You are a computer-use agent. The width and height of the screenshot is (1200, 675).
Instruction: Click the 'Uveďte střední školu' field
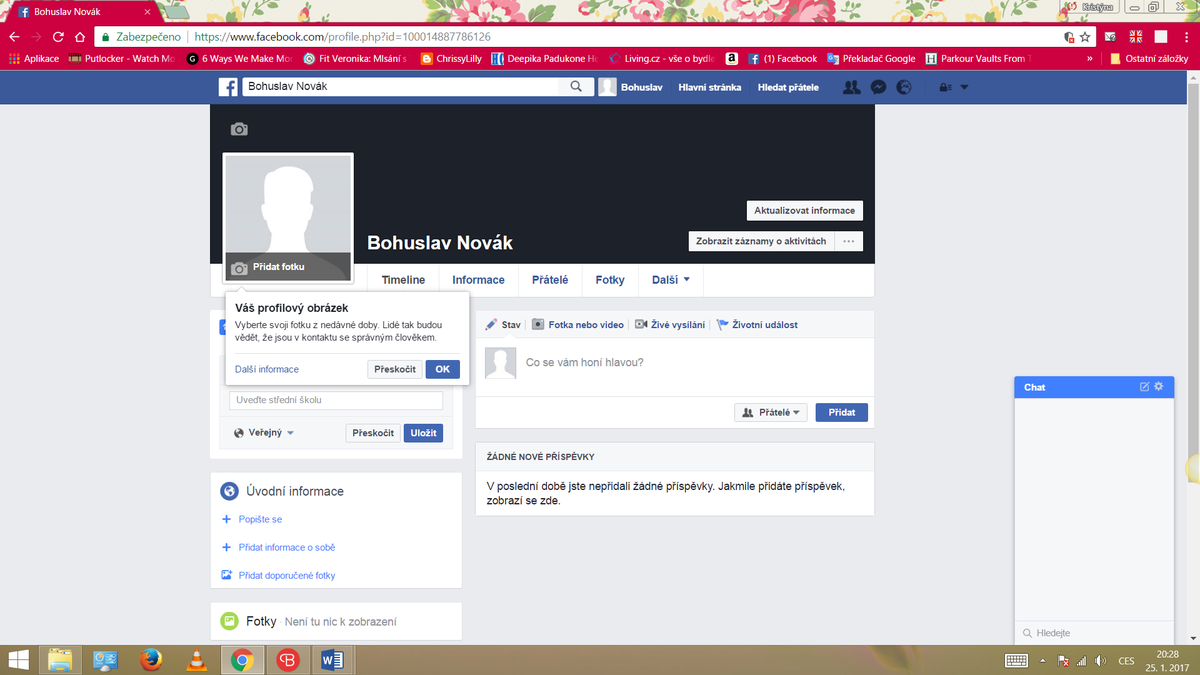pyautogui.click(x=336, y=400)
